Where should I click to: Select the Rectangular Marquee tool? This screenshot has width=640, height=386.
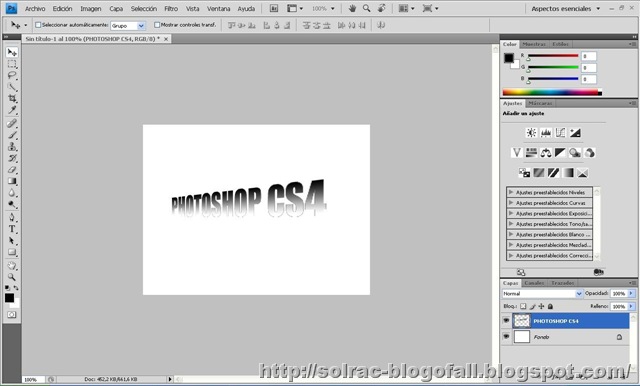pos(12,64)
